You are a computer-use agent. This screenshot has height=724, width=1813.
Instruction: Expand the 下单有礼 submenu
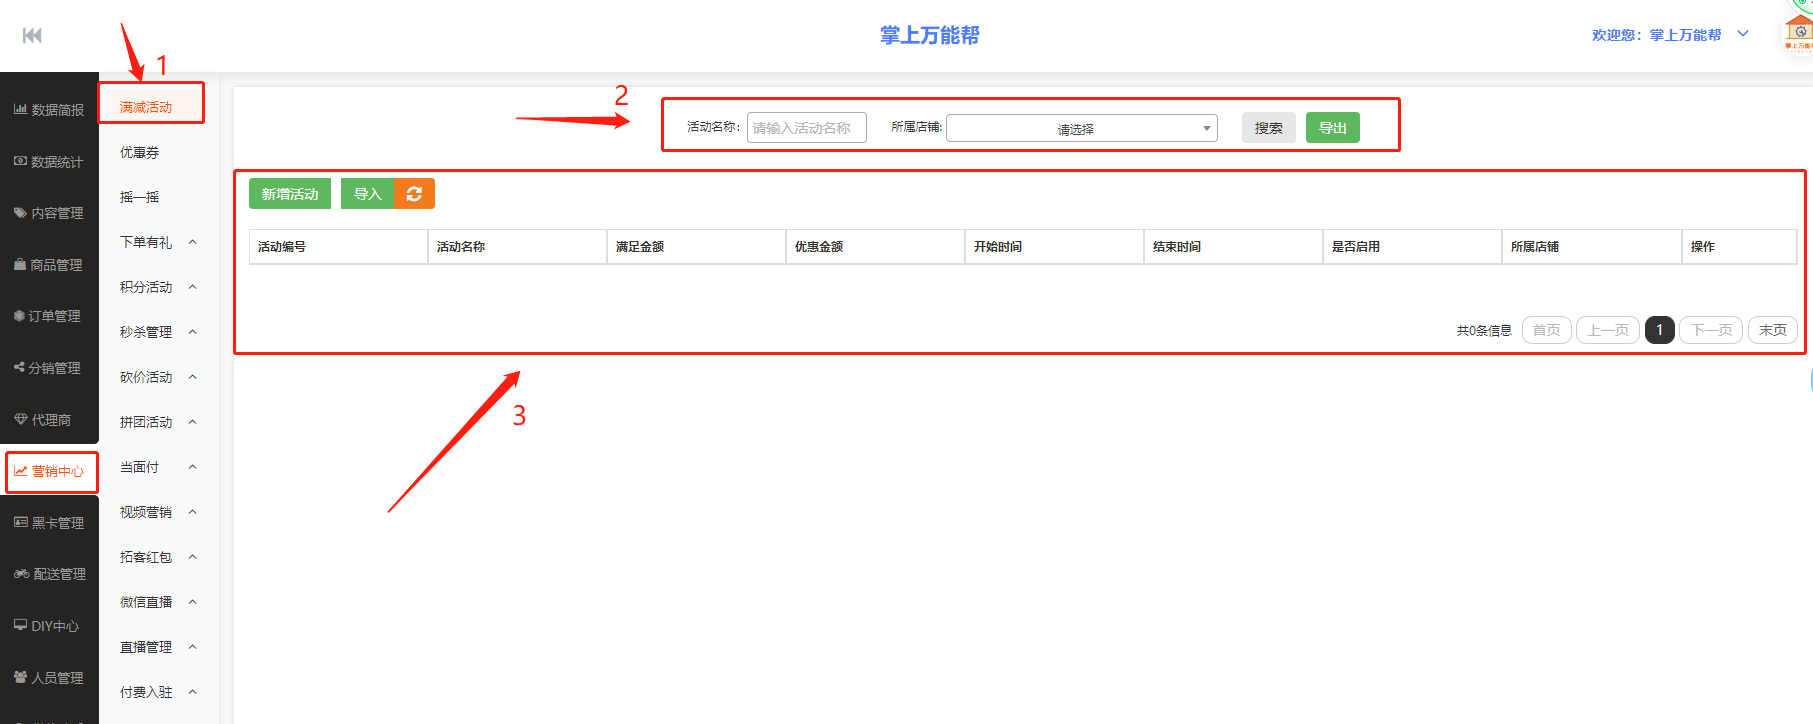pos(193,242)
